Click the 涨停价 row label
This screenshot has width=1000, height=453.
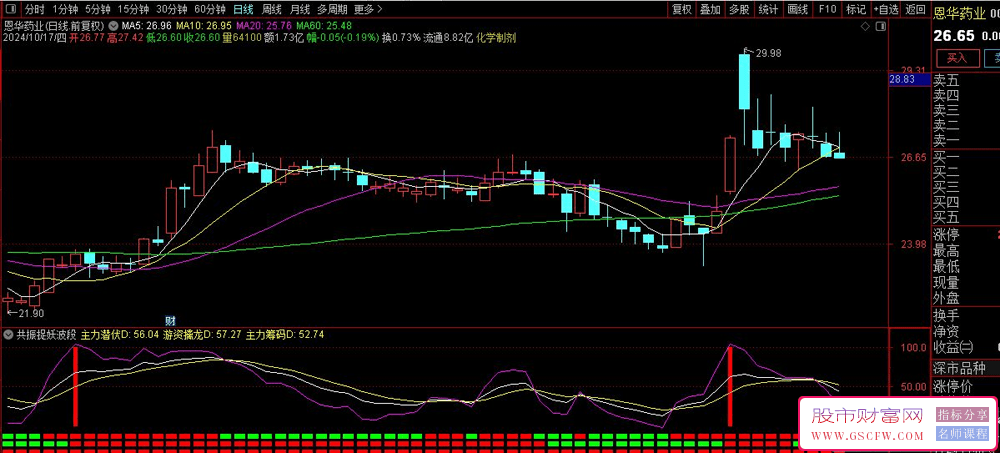tap(953, 385)
